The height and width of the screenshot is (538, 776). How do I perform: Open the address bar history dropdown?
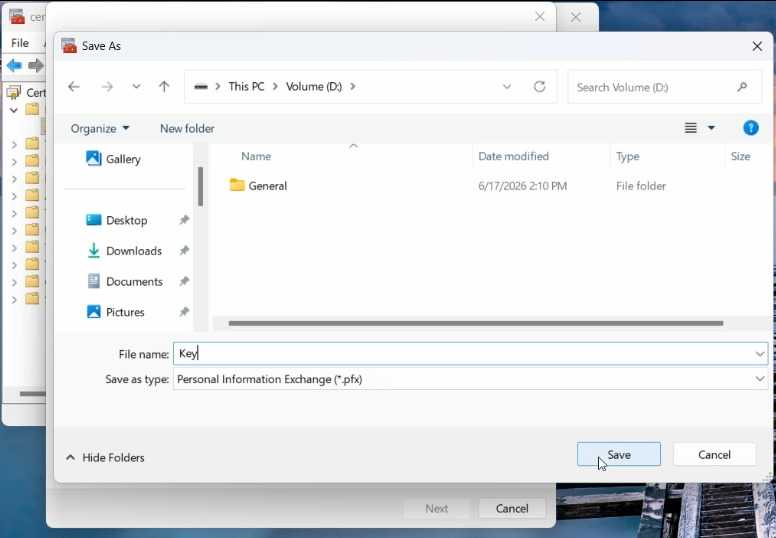click(507, 87)
